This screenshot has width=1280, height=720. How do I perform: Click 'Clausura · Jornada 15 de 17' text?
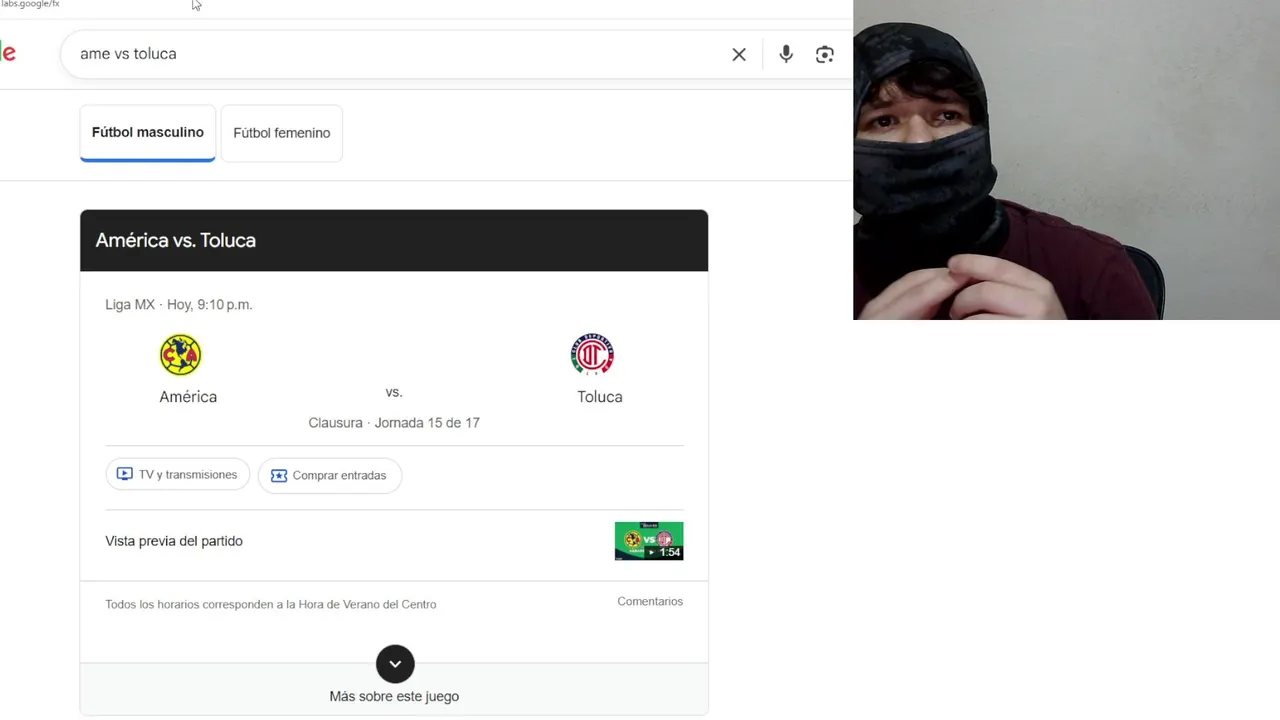coord(394,423)
